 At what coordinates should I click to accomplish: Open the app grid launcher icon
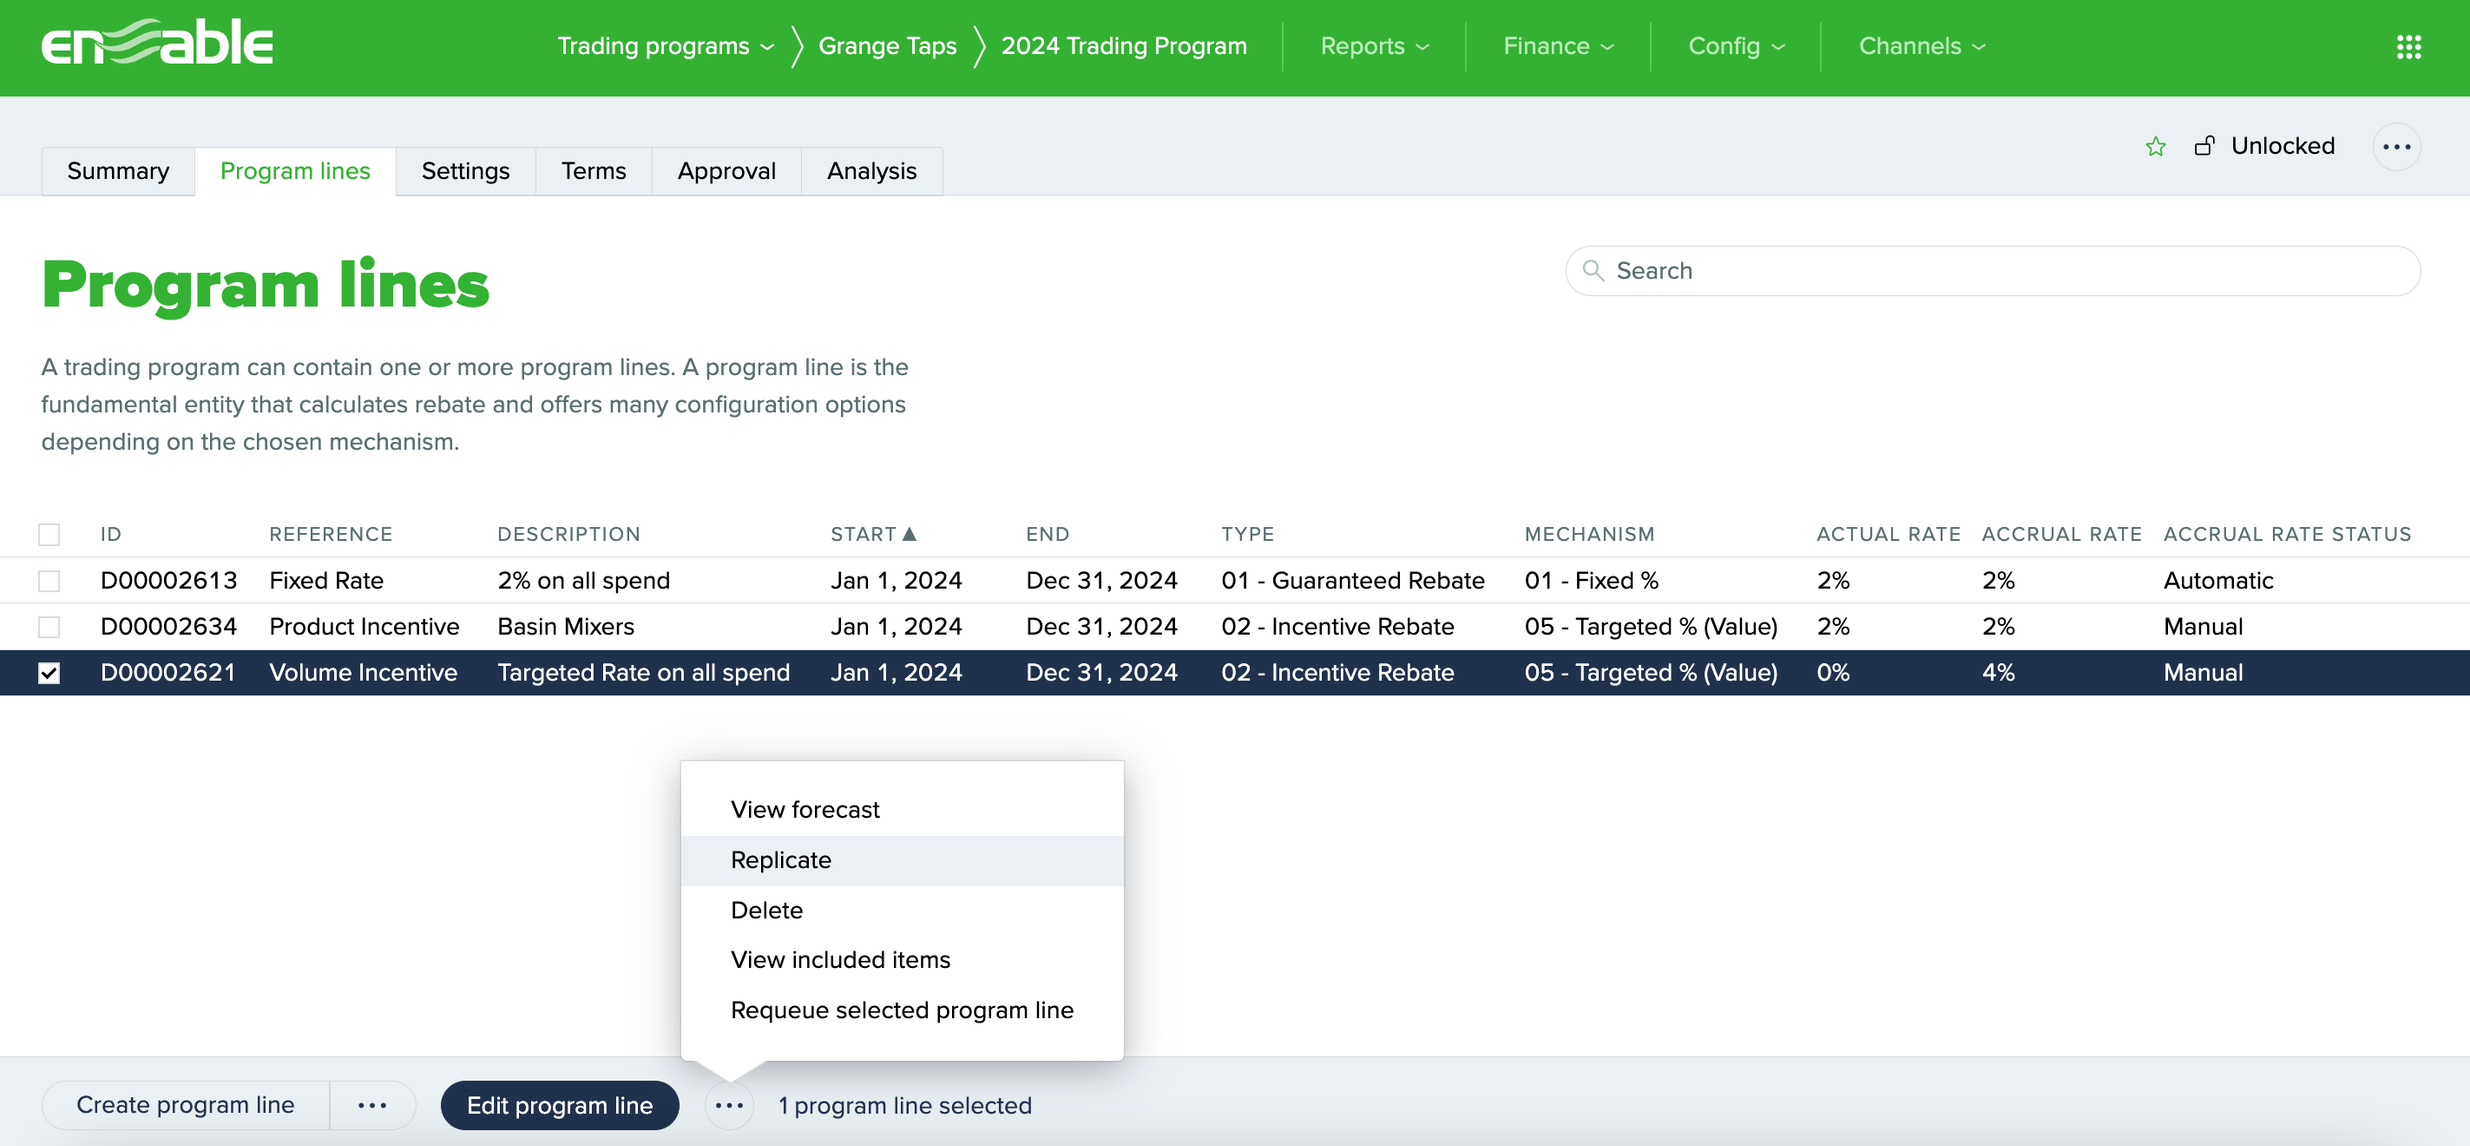pos(2408,46)
